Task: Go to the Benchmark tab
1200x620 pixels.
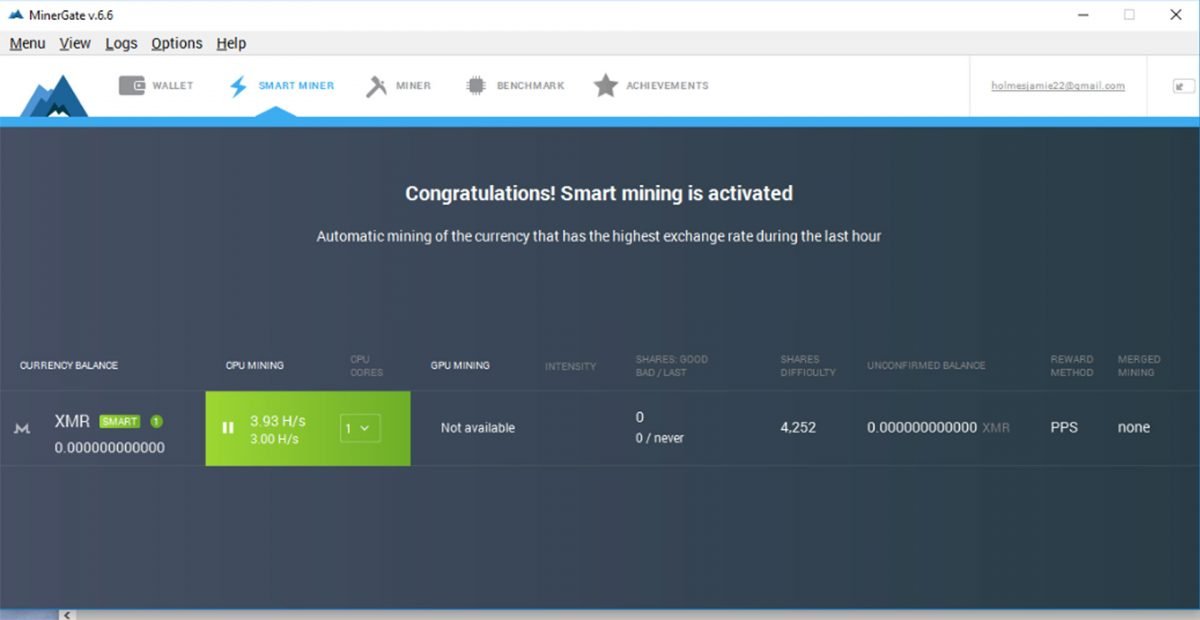Action: [515, 86]
